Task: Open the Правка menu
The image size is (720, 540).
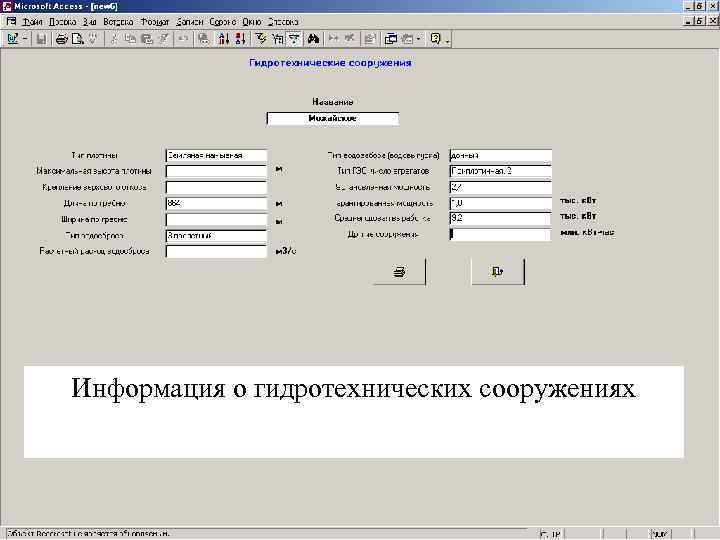Action: tap(62, 22)
